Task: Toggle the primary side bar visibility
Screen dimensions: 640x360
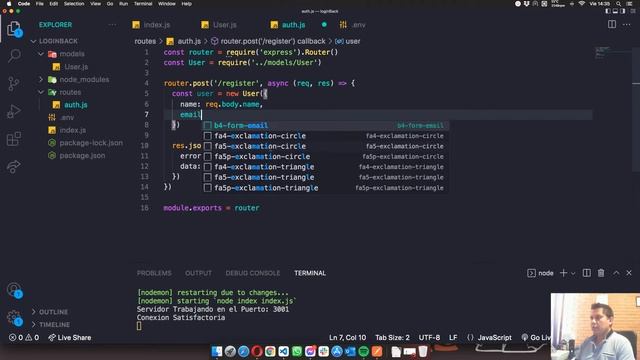Action: click(608, 11)
